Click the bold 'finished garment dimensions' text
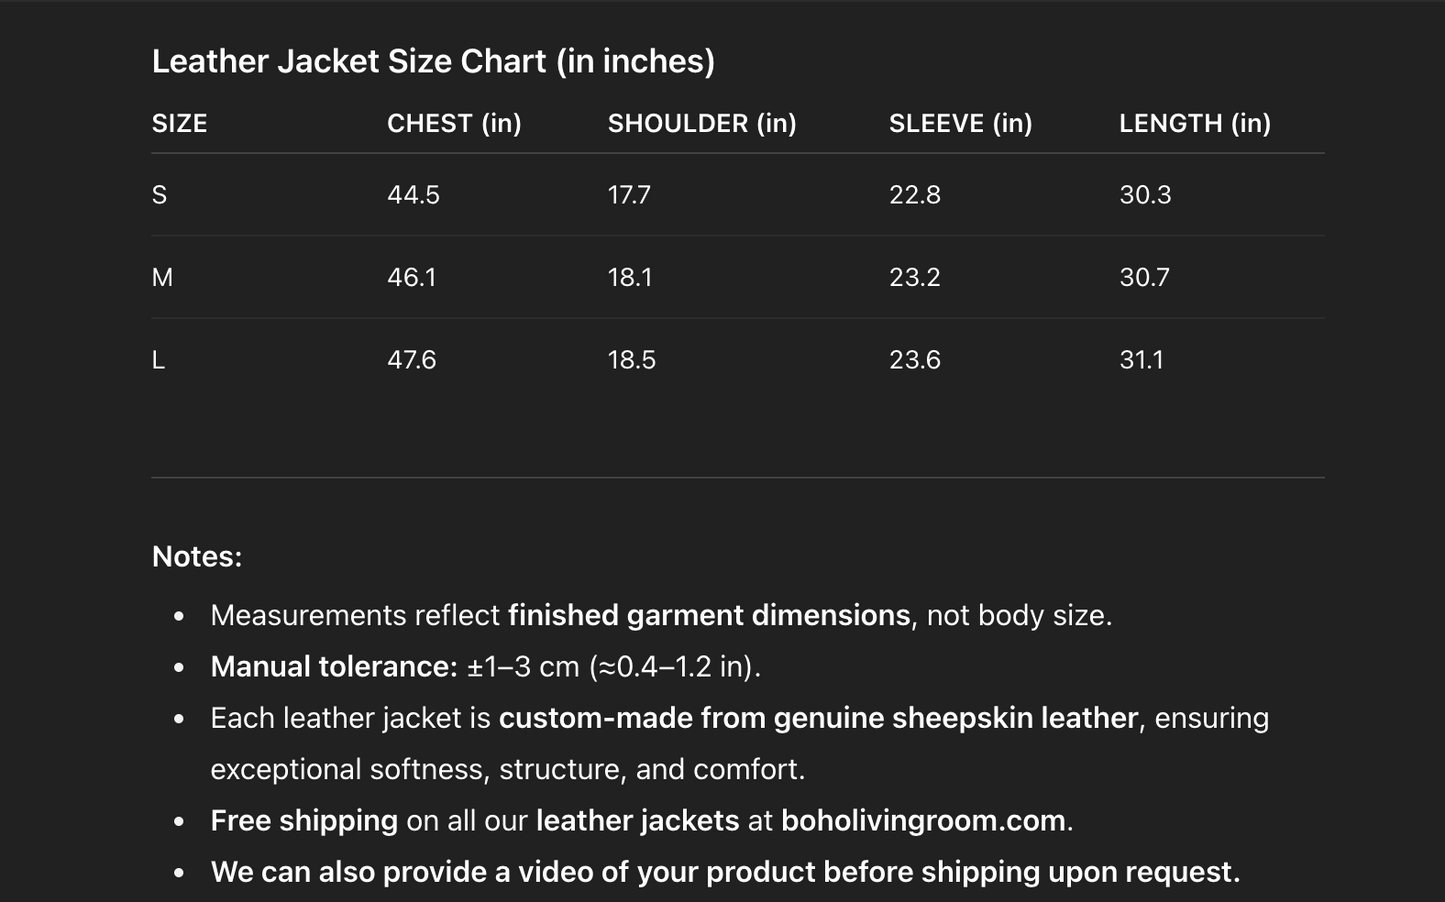 pyautogui.click(x=709, y=615)
